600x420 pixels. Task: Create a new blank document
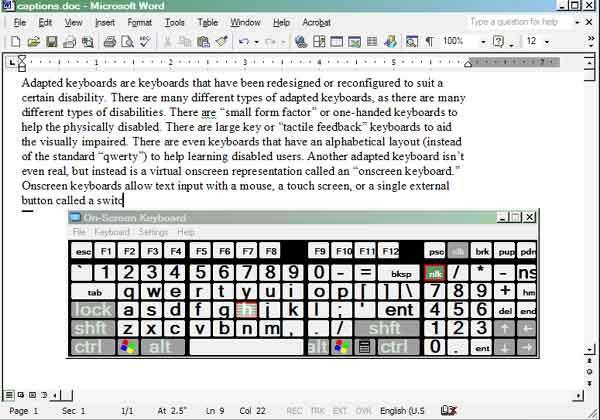pos(15,41)
